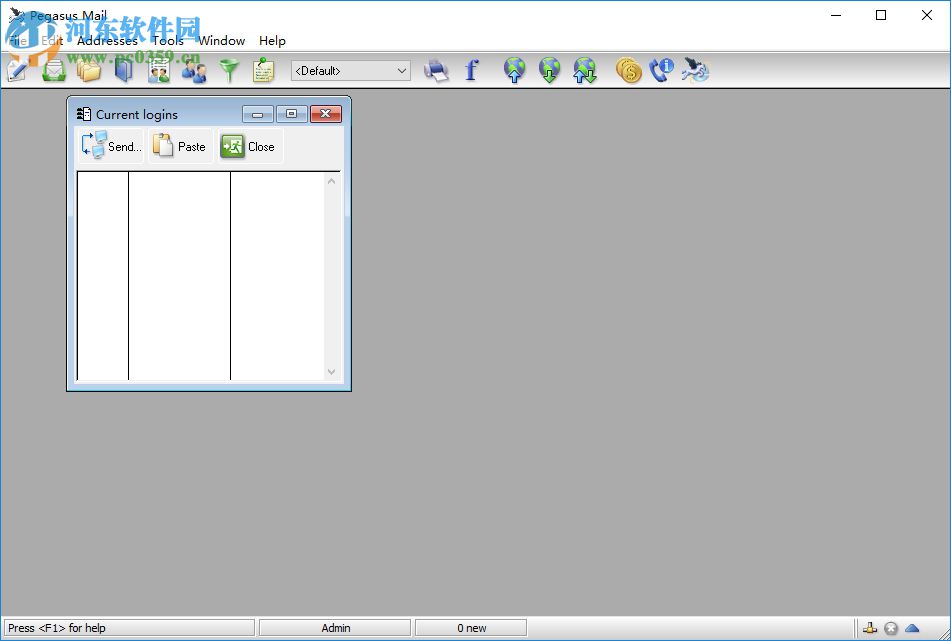The image size is (951, 641).
Task: Click the font 'f' toolbar icon
Action: (471, 70)
